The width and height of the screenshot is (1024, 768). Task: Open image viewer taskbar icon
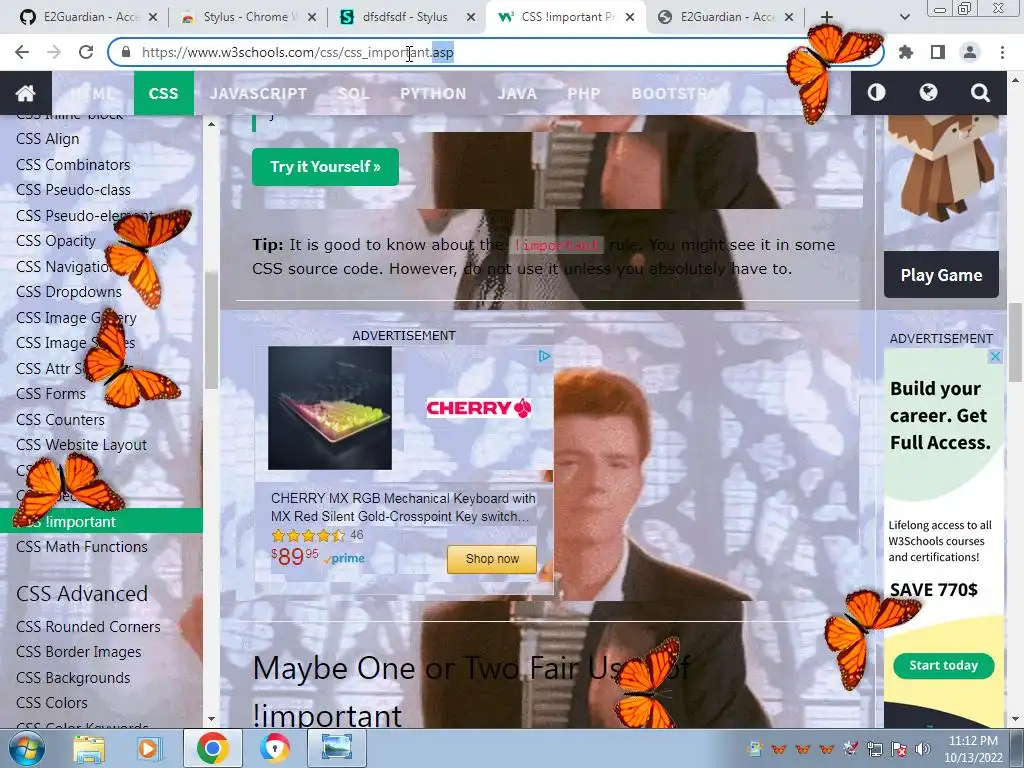click(337, 748)
